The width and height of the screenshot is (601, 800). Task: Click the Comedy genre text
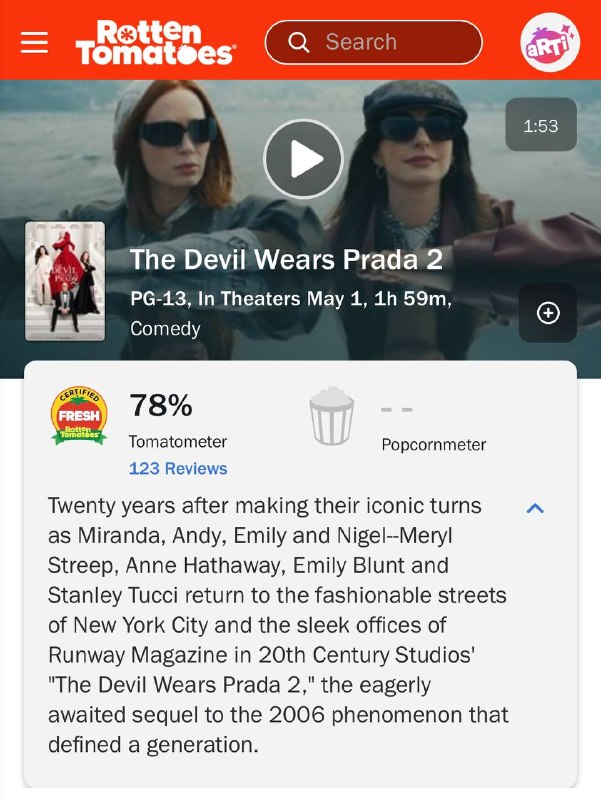click(x=165, y=329)
